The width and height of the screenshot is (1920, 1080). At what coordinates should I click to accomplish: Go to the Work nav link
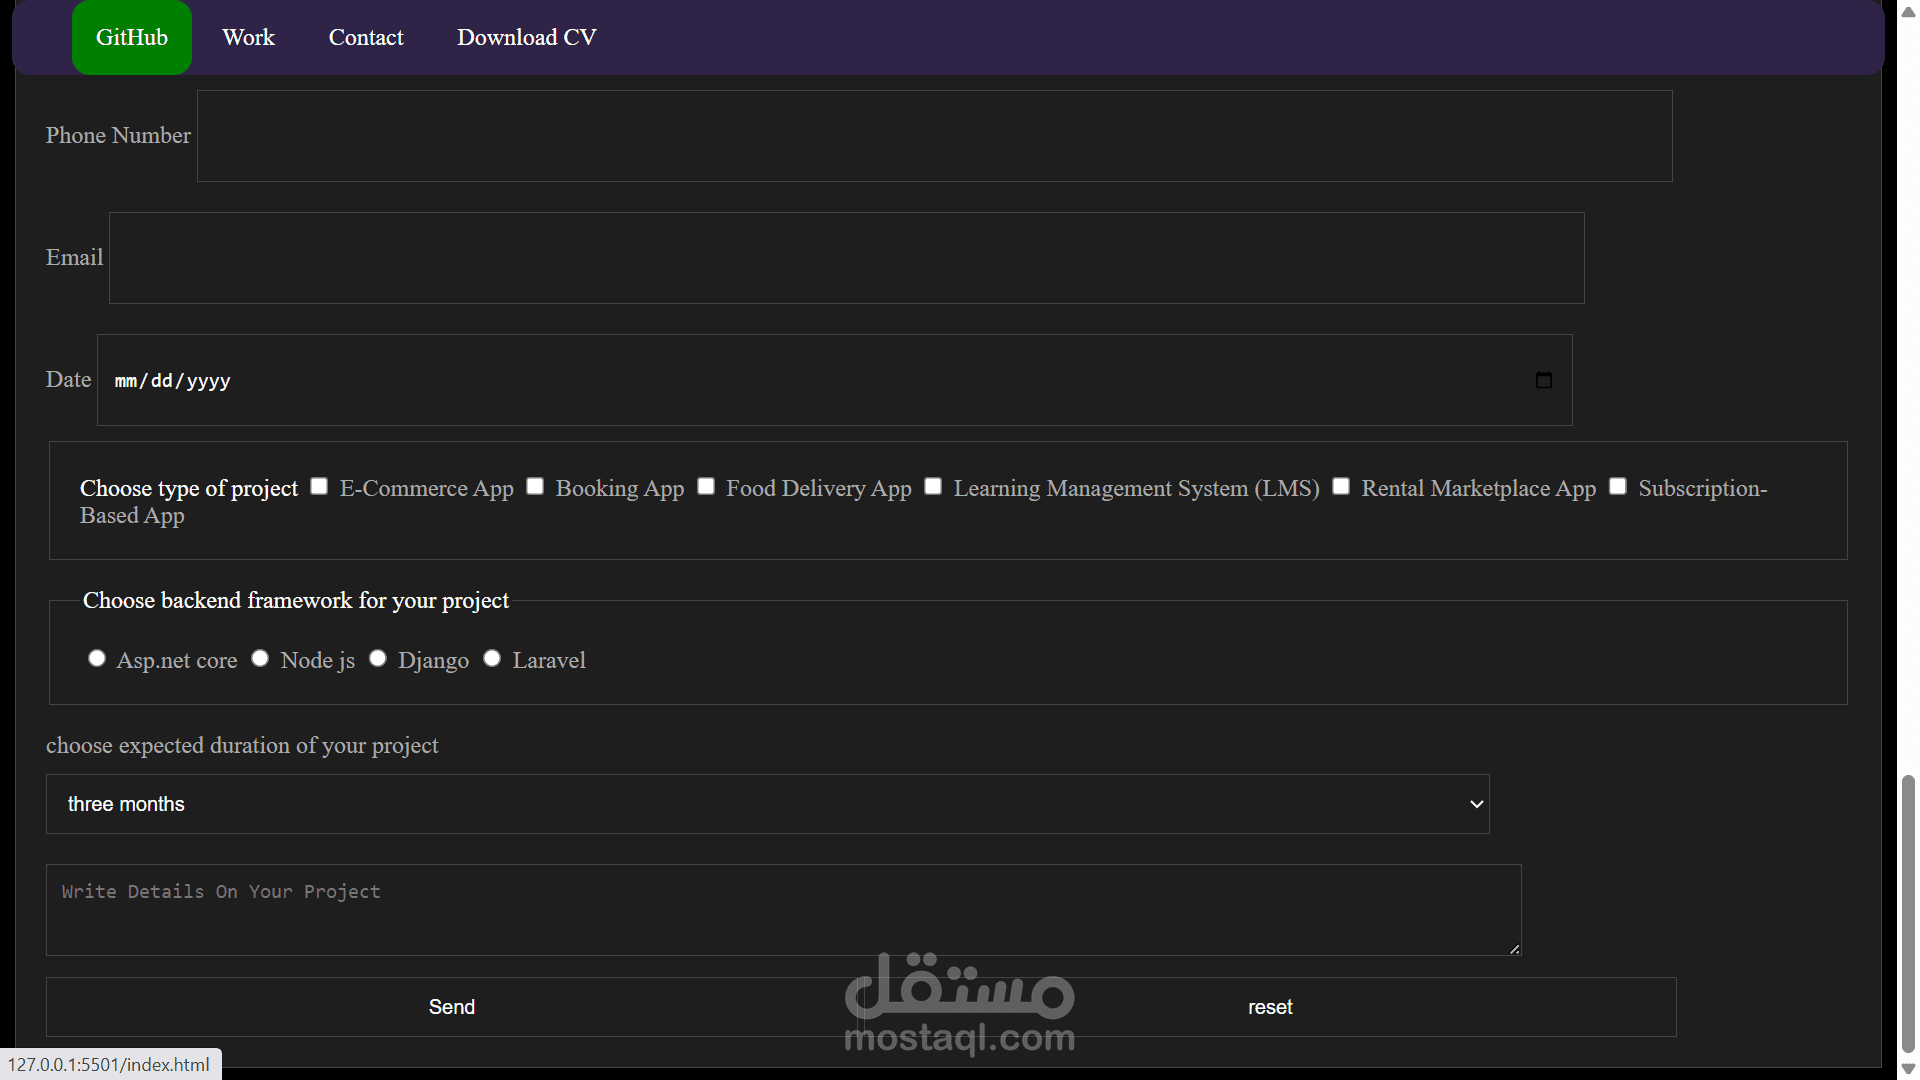coord(248,37)
